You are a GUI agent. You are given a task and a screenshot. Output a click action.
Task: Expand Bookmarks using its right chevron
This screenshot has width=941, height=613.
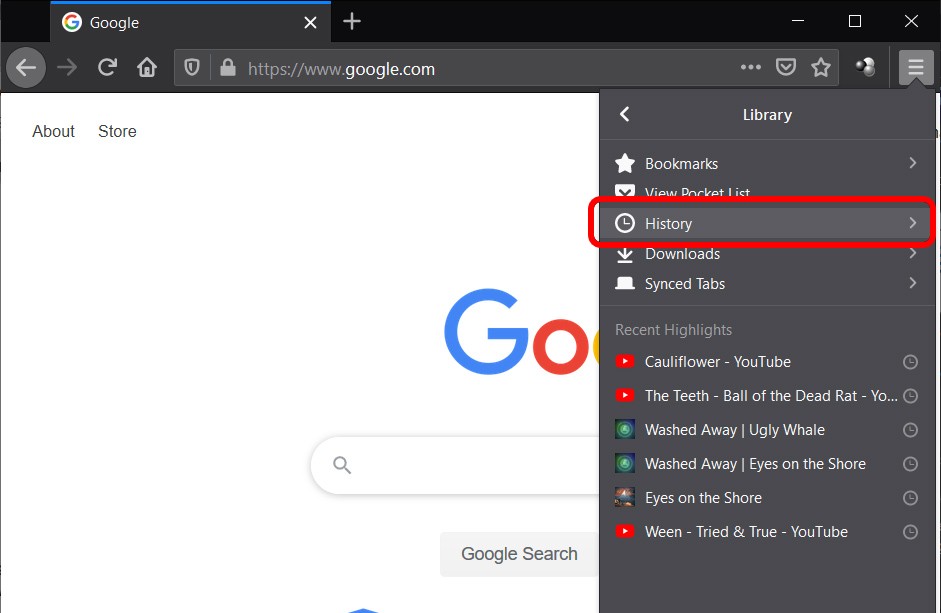pos(912,163)
